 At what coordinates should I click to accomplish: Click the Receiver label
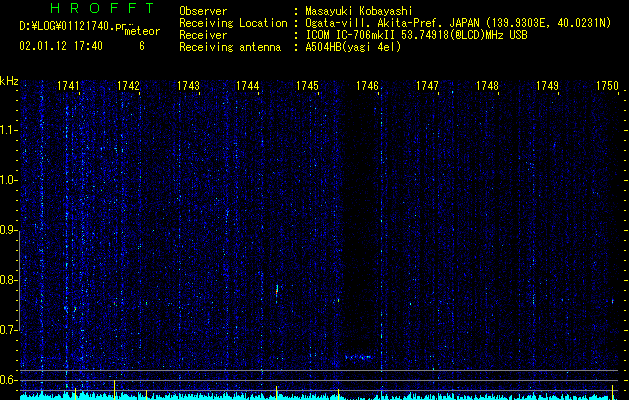point(203,35)
